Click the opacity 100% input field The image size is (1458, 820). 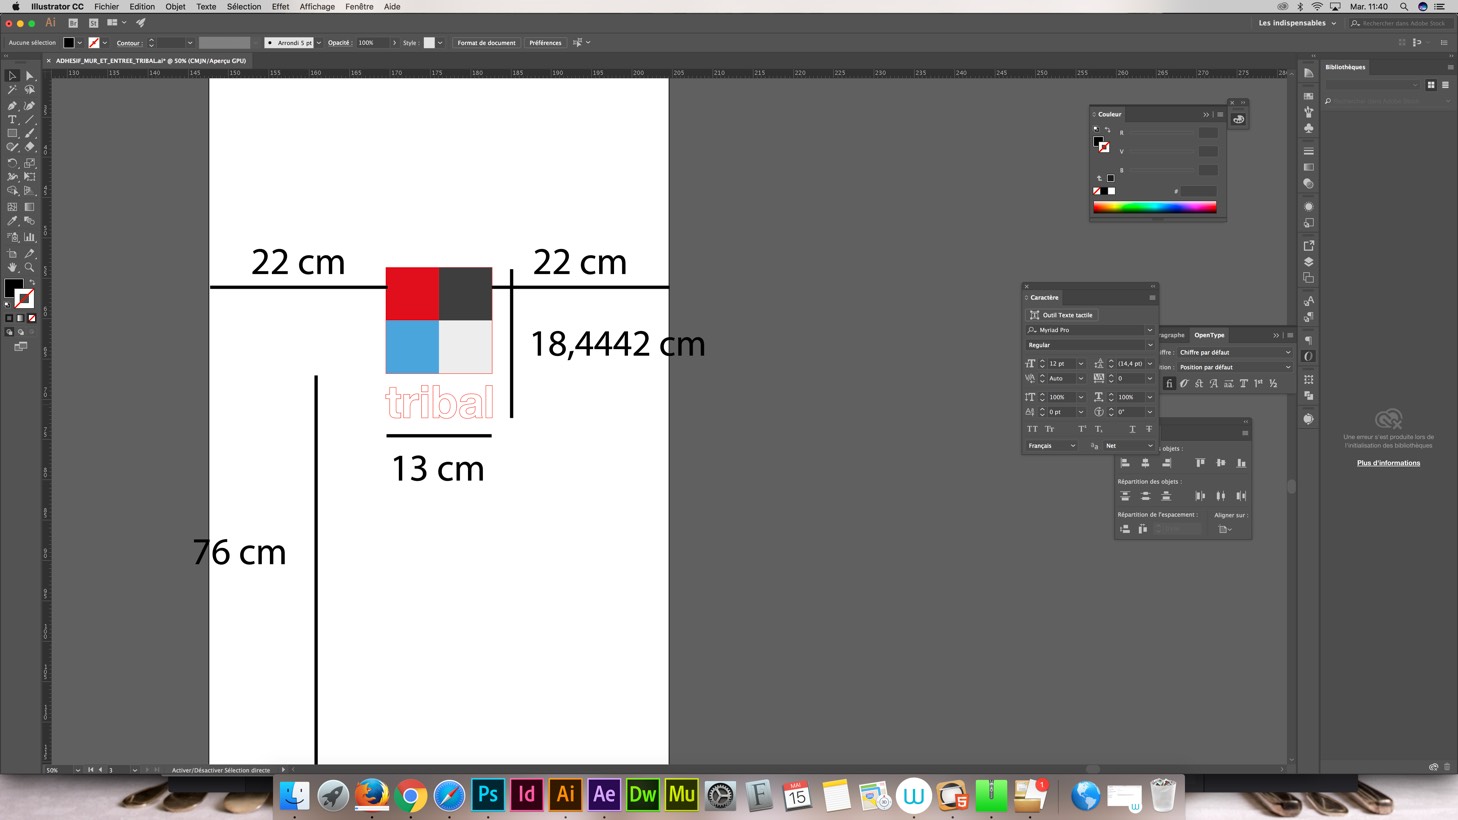(372, 43)
